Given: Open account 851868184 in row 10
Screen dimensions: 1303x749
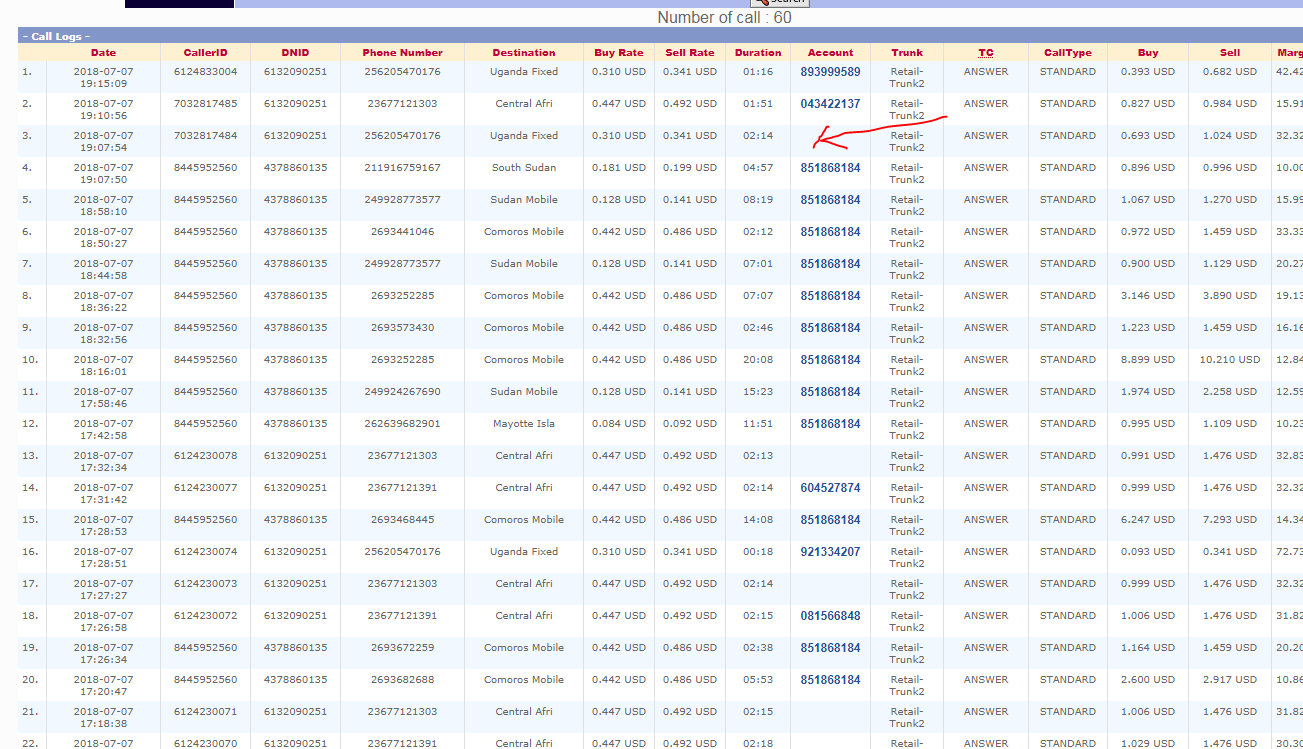Looking at the screenshot, I should (x=830, y=360).
